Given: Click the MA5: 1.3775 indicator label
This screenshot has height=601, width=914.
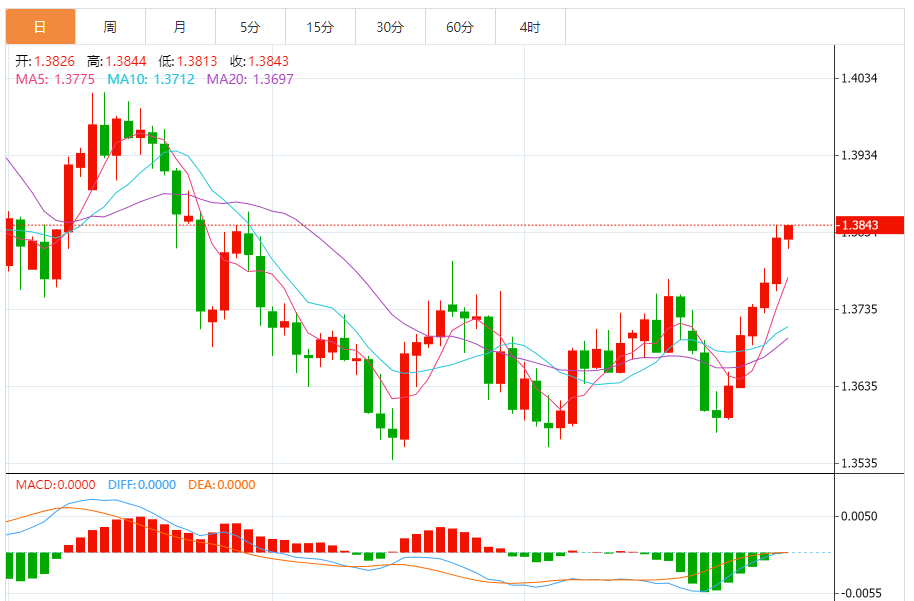Looking at the screenshot, I should (55, 79).
